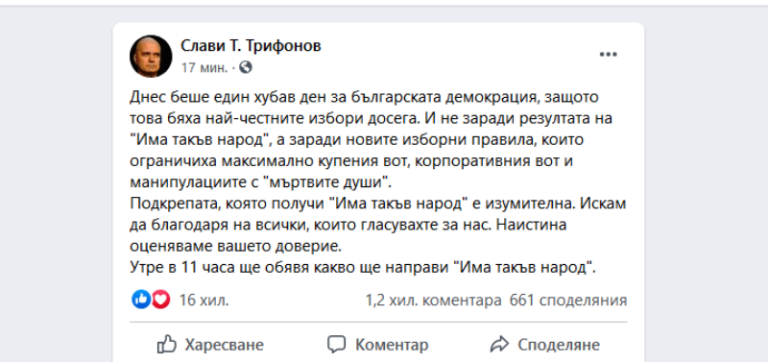Click the red heart reaction icon

[x=161, y=299]
